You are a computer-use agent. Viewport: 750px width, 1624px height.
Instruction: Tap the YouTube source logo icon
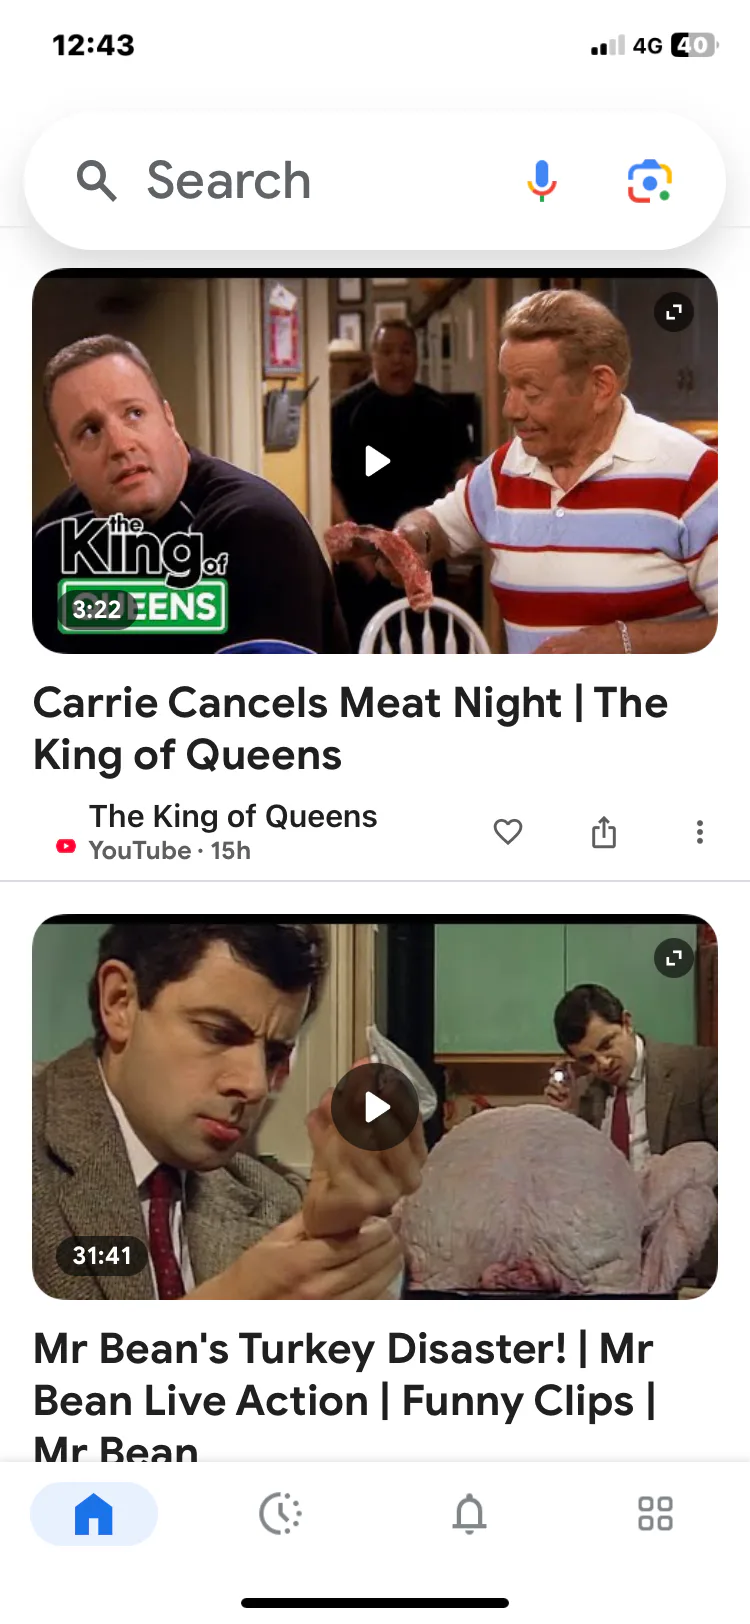coord(66,847)
